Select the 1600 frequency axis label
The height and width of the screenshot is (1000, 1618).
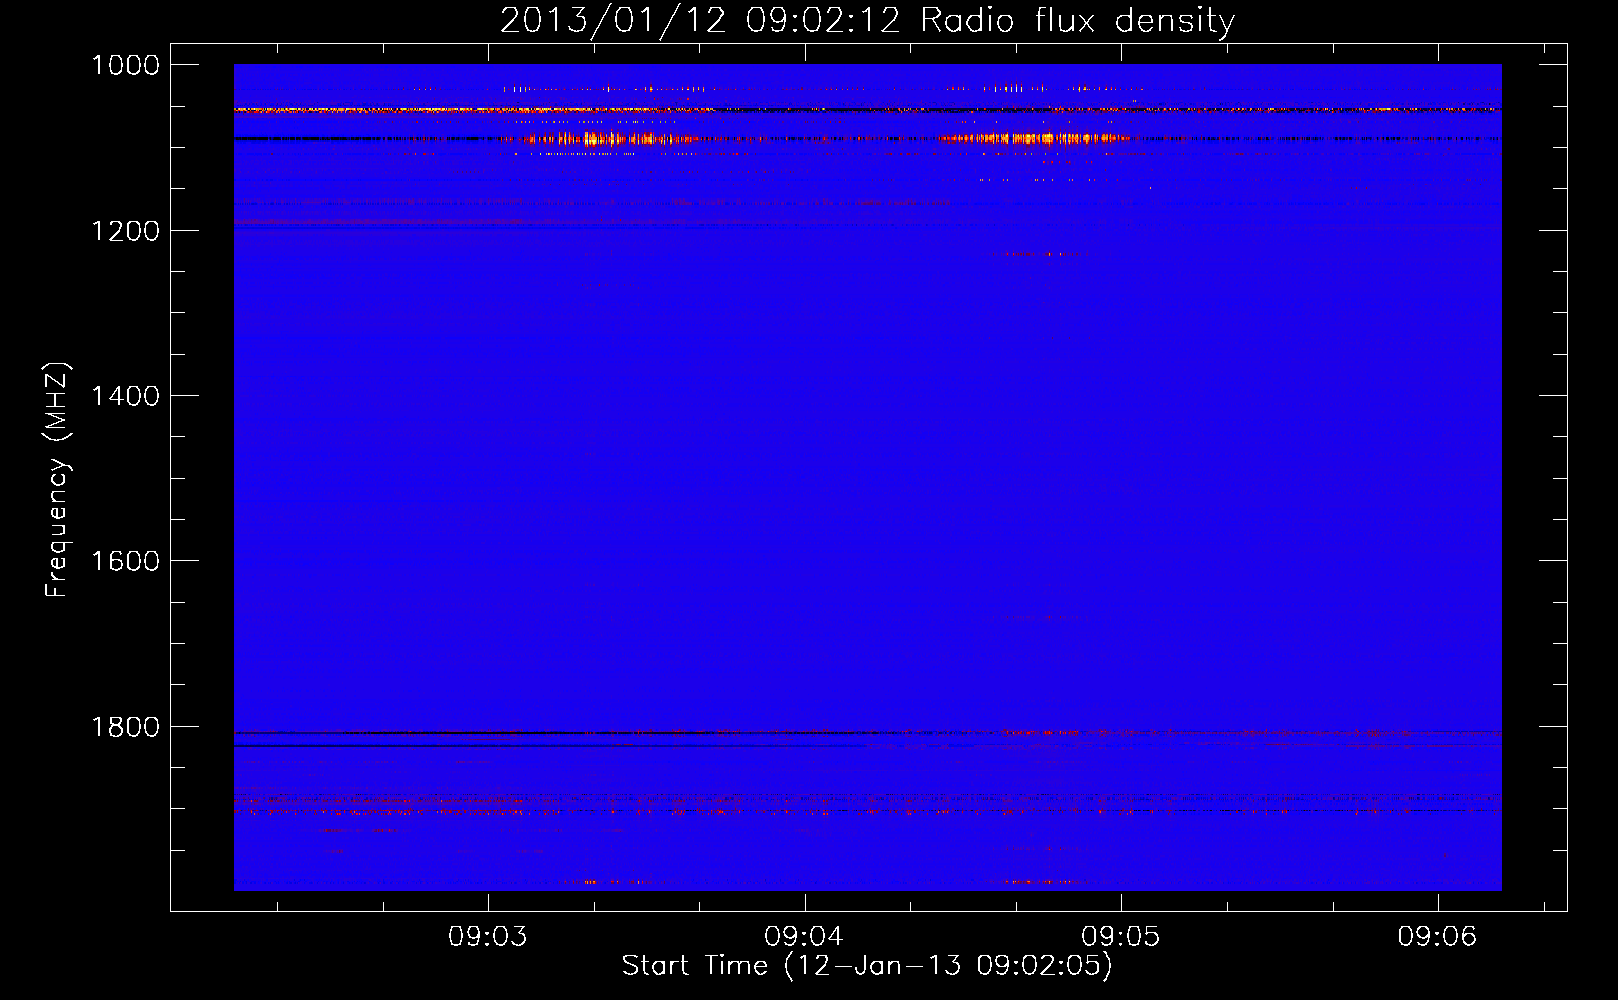(125, 561)
